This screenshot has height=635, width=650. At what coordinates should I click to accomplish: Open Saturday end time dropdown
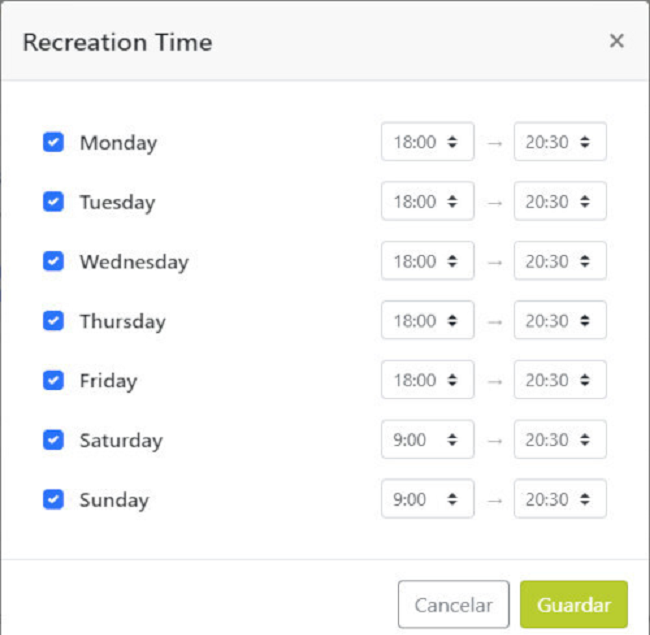pyautogui.click(x=560, y=440)
